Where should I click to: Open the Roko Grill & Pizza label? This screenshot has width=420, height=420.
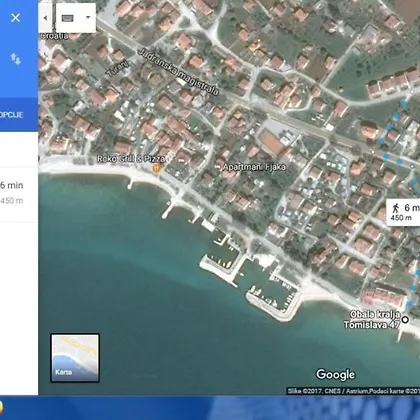[x=131, y=159]
